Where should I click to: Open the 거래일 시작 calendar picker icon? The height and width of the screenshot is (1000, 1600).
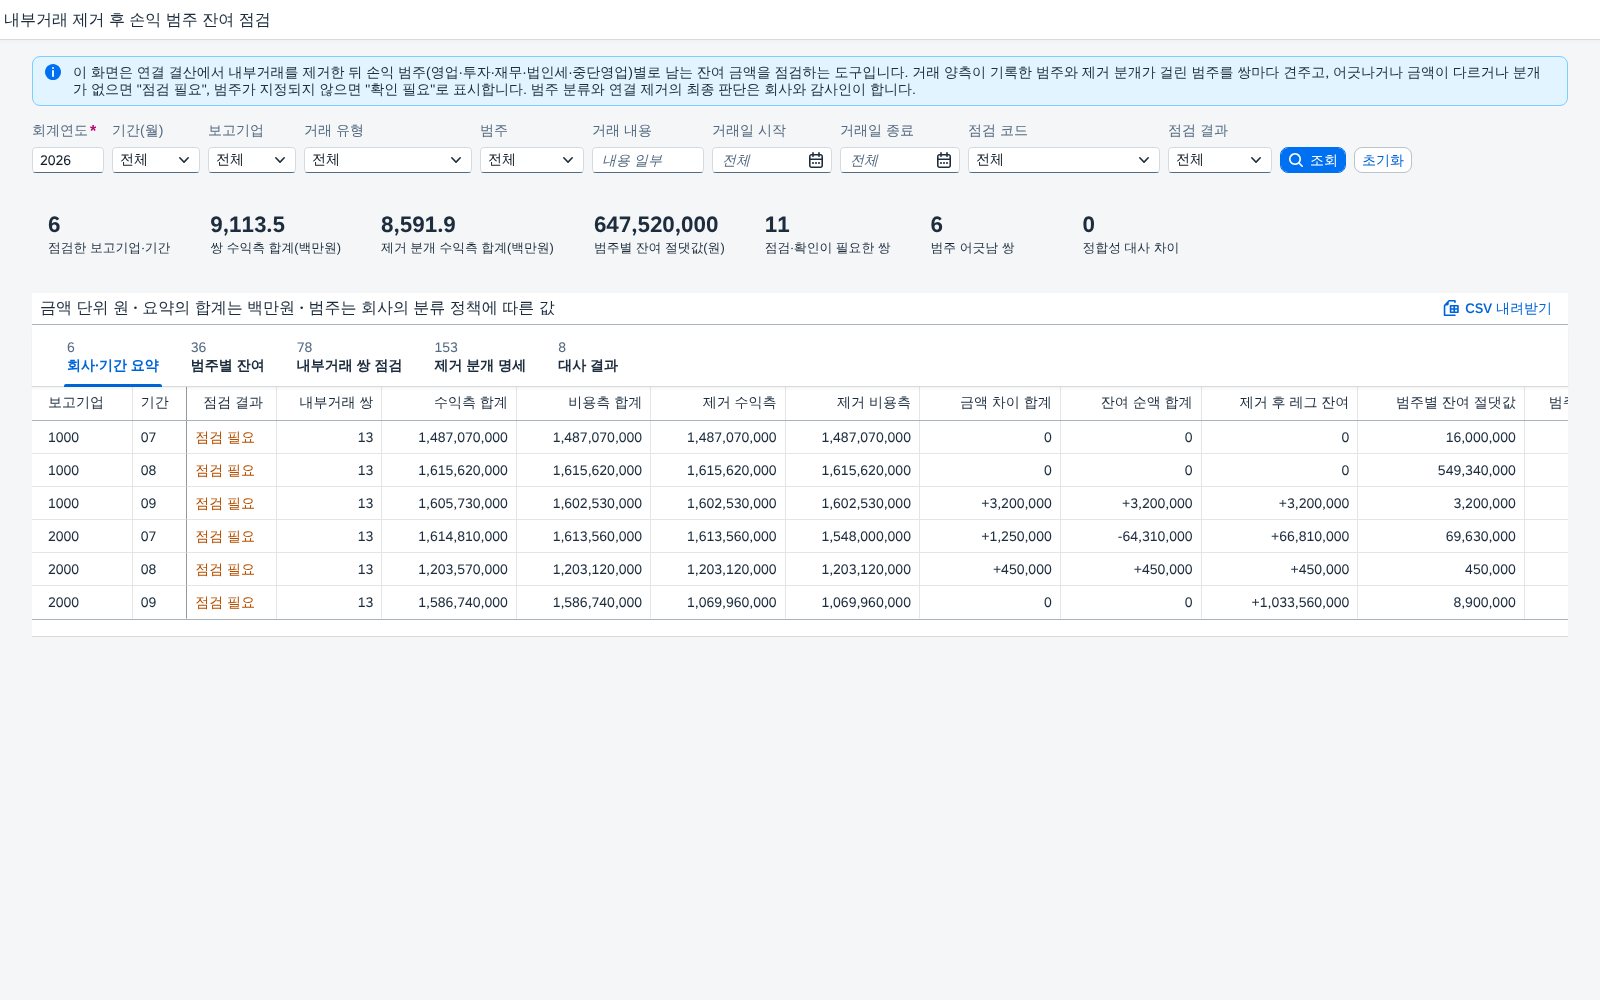(x=816, y=160)
